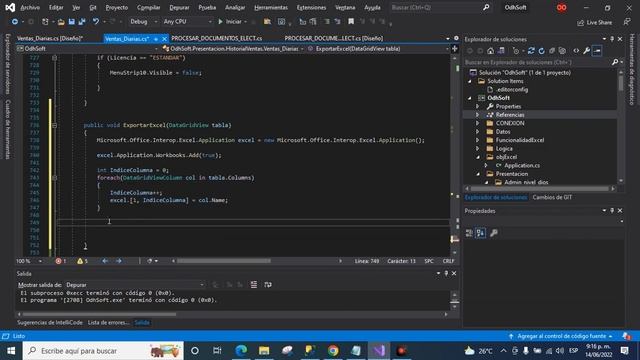The width and height of the screenshot is (640, 360).
Task: Select the .editorconfig file
Action: [x=511, y=90]
